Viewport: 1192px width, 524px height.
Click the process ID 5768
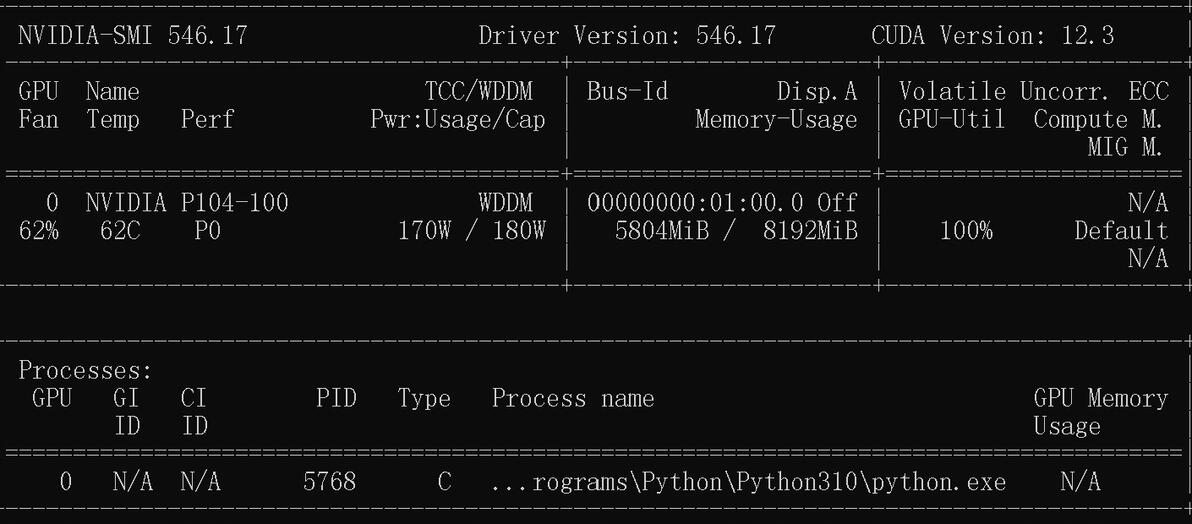329,482
